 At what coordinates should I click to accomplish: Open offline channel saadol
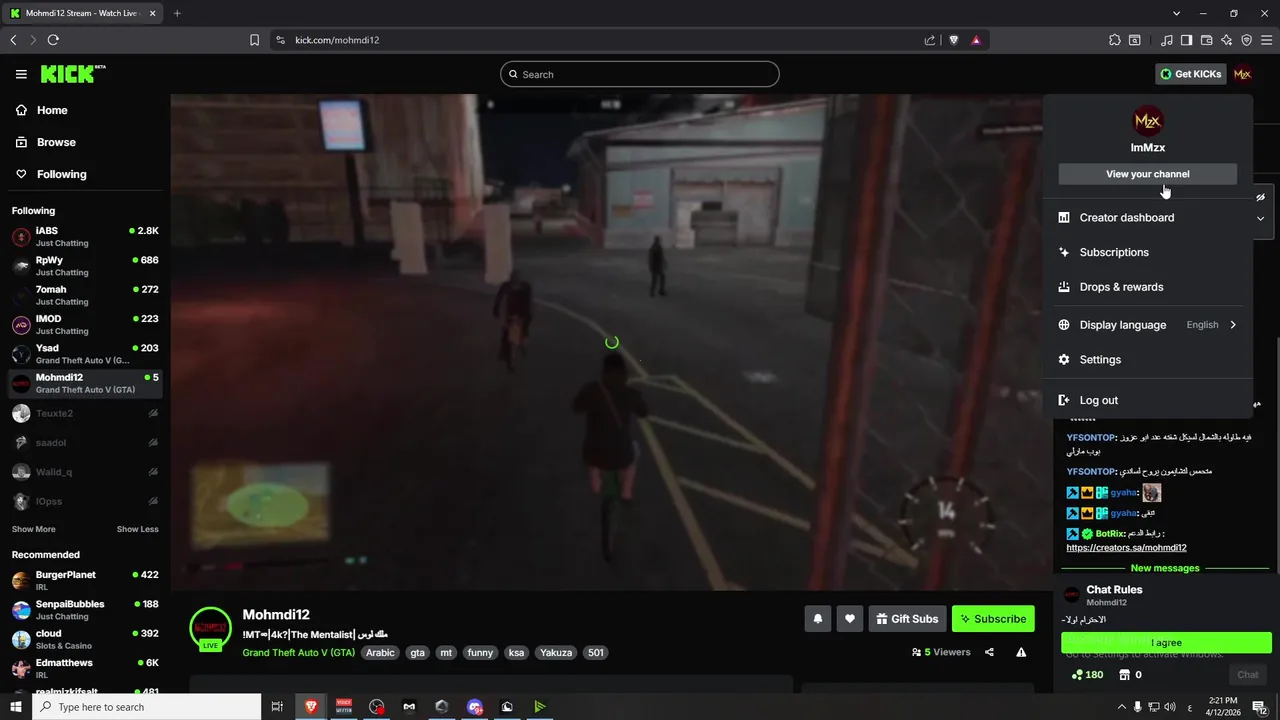coord(85,442)
